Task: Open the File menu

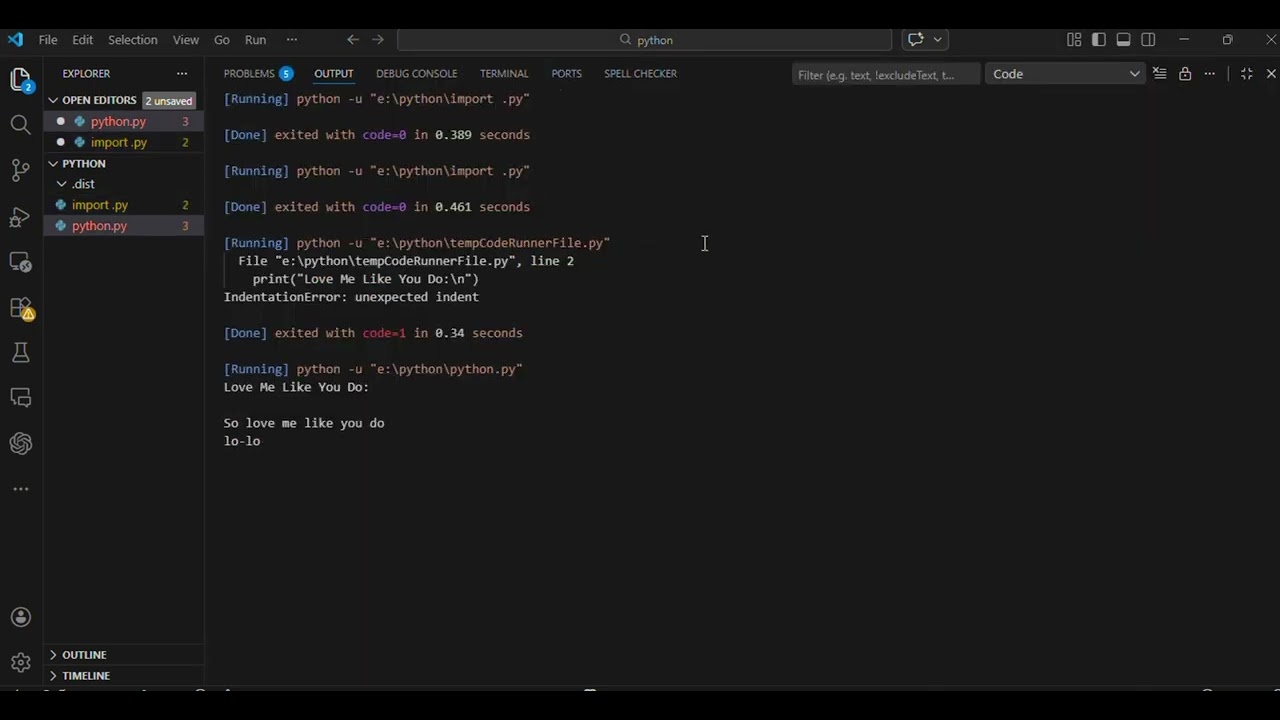Action: click(48, 40)
